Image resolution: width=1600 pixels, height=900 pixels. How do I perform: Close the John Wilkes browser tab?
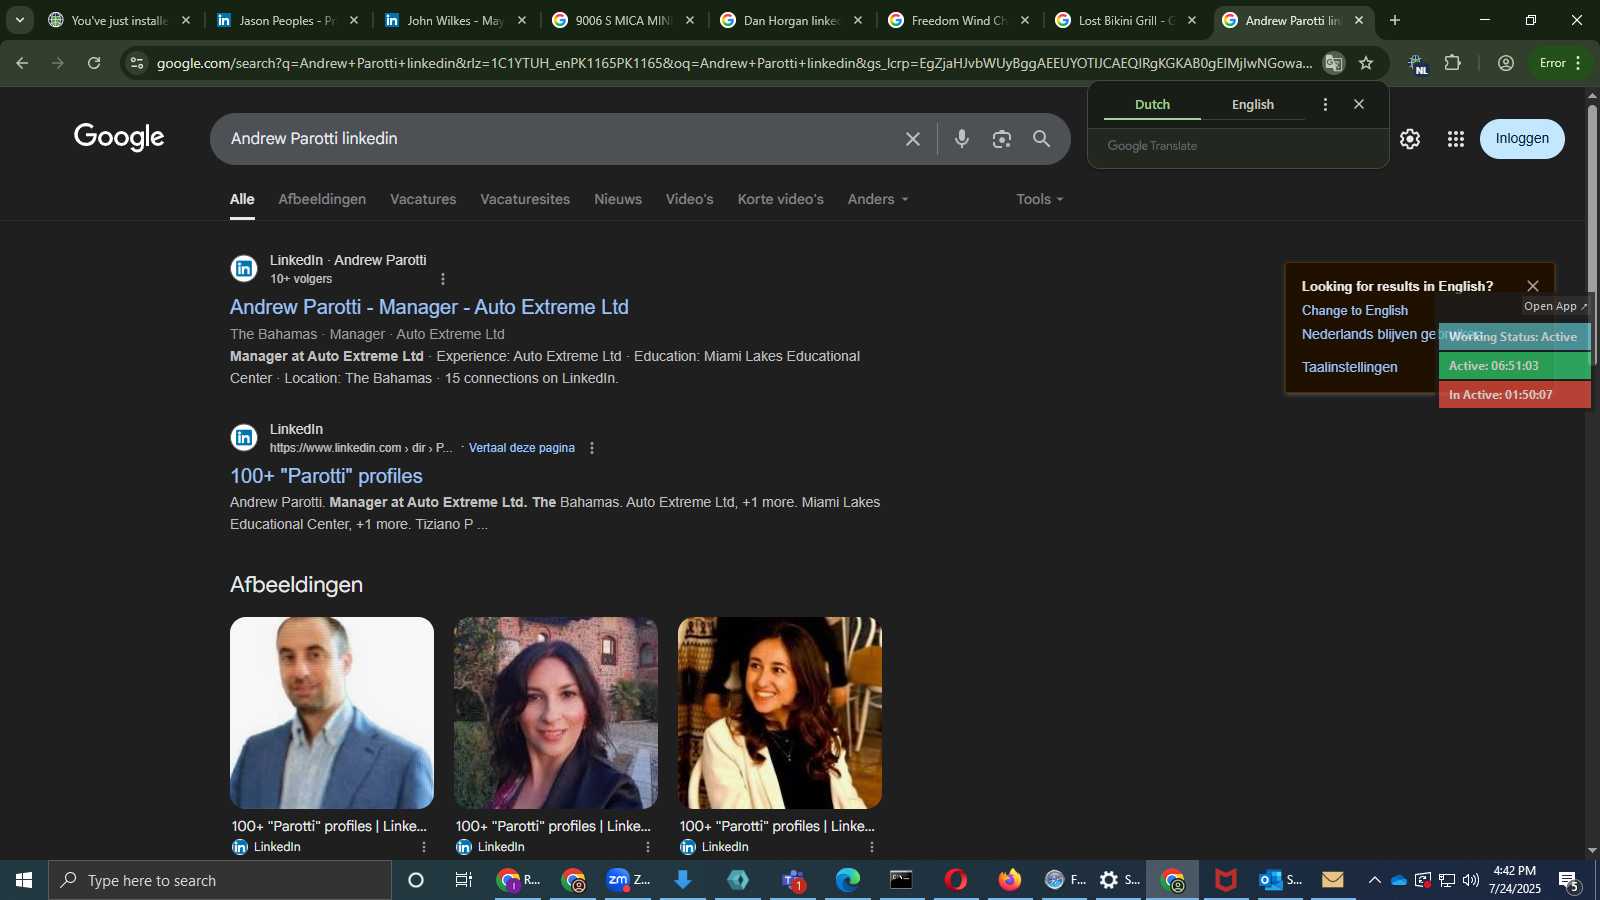(521, 20)
